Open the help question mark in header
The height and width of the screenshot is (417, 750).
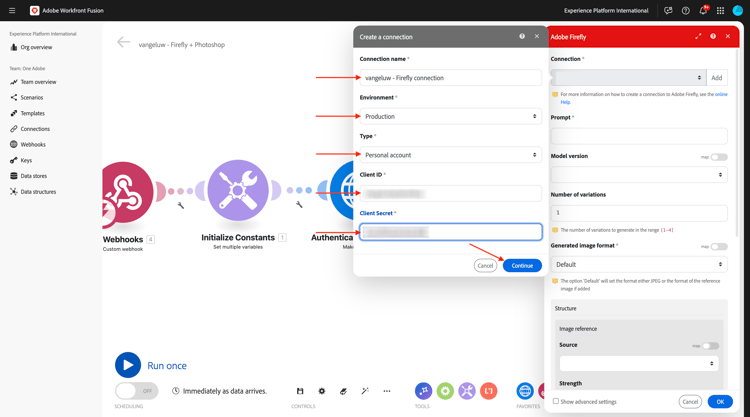[685, 11]
